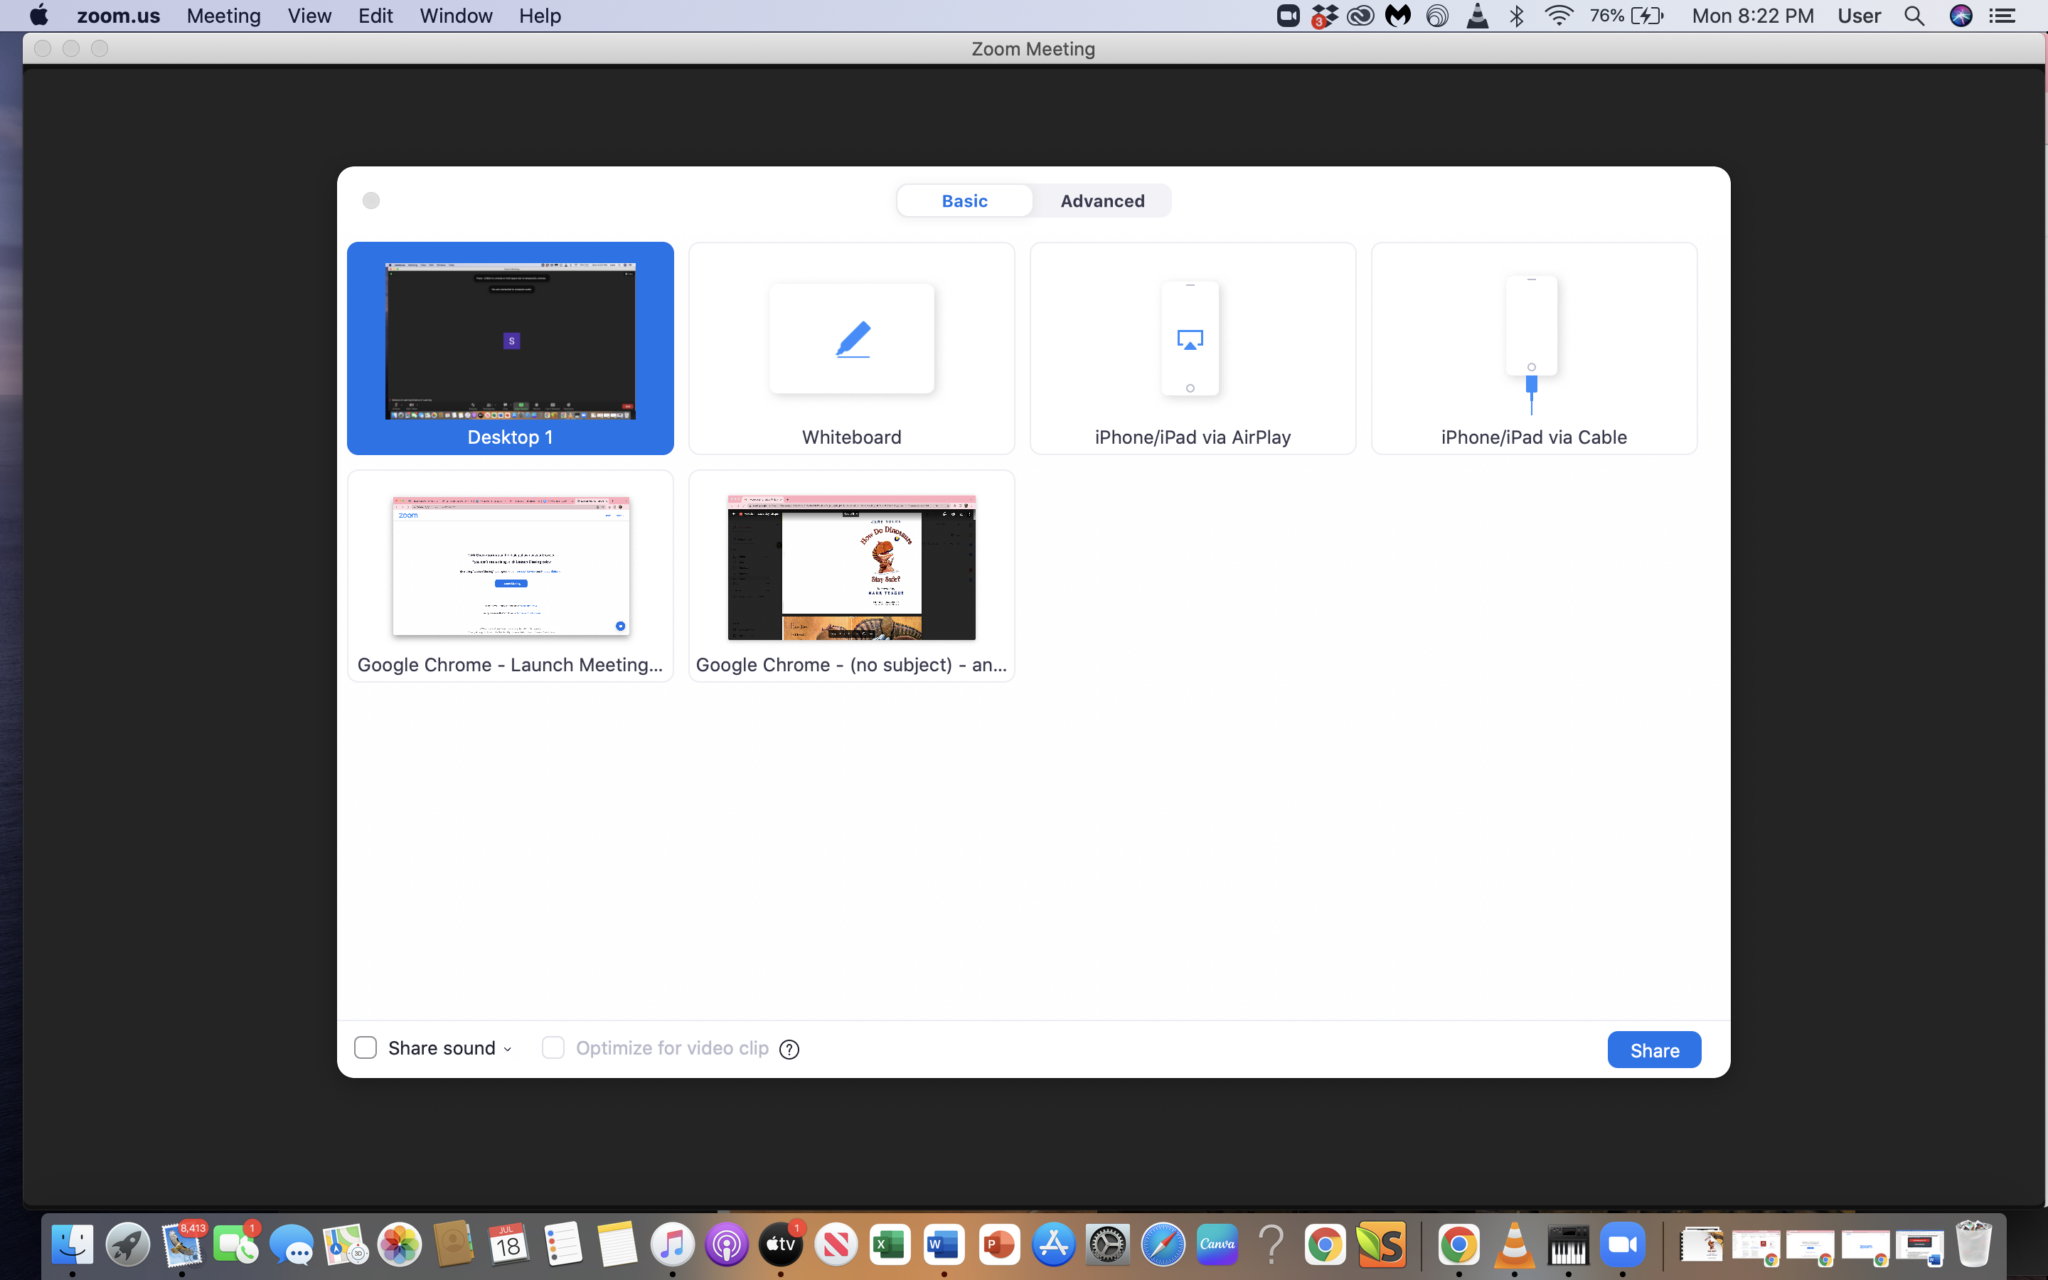Open the Optimize for video clip help icon
2048x1280 pixels.
pos(789,1049)
